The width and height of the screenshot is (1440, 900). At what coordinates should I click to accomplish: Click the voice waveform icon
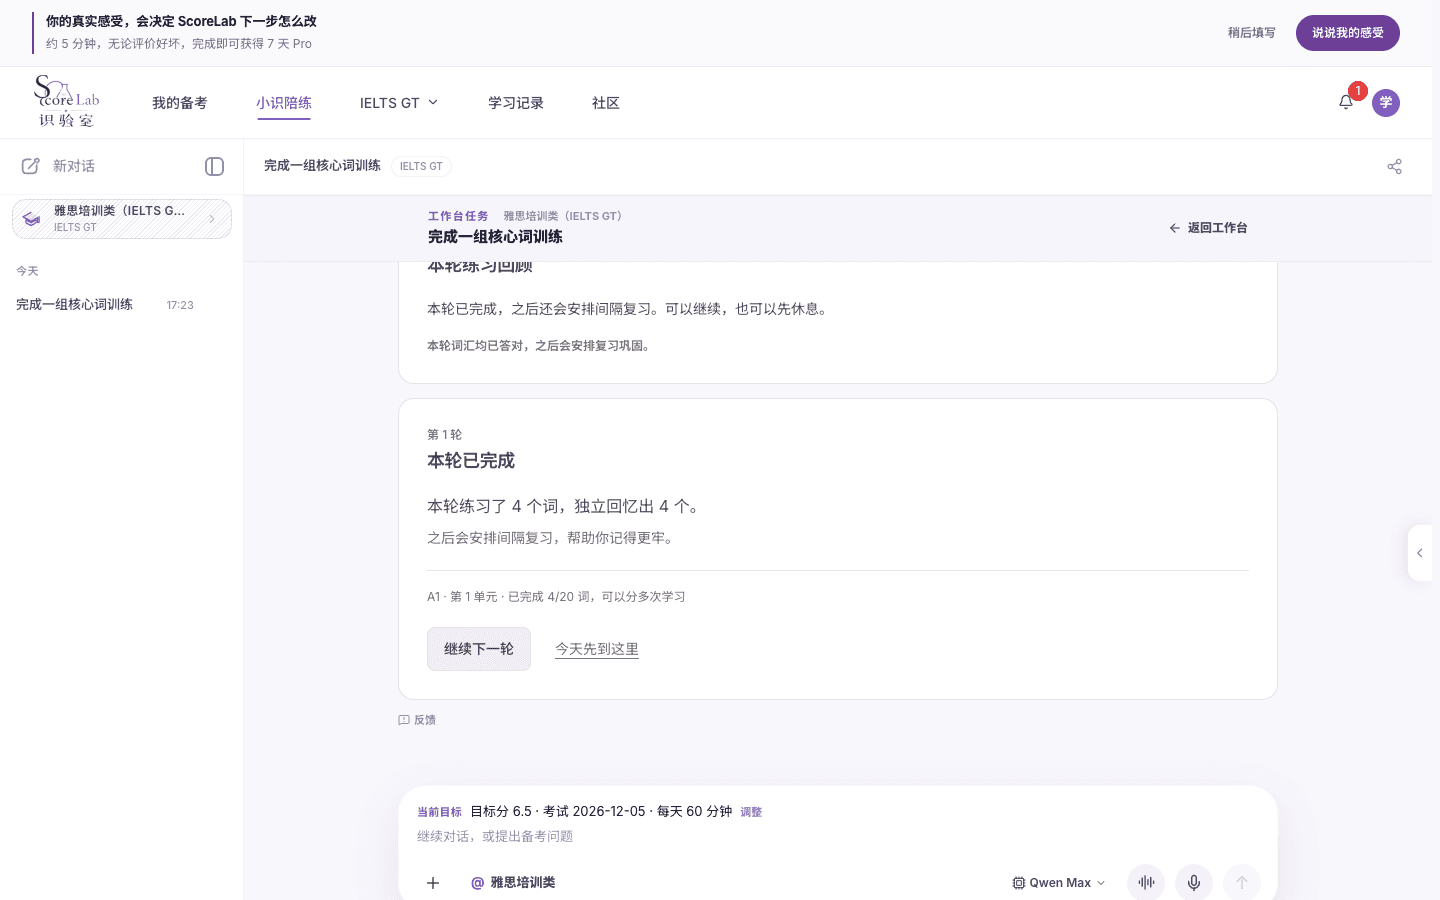point(1146,882)
